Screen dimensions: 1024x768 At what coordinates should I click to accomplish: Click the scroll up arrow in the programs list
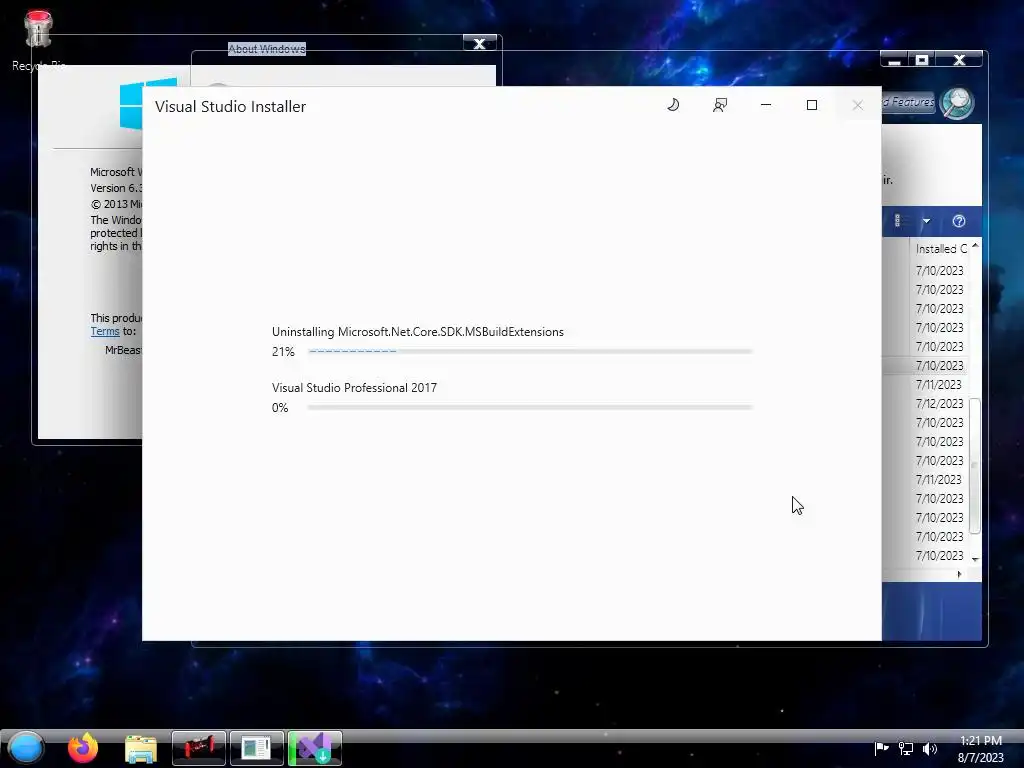[975, 246]
